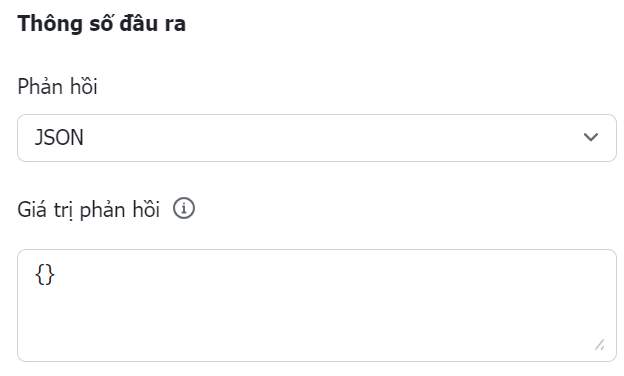This screenshot has width=624, height=376.
Task: Click the middle of the JSON select box
Action: [317, 138]
